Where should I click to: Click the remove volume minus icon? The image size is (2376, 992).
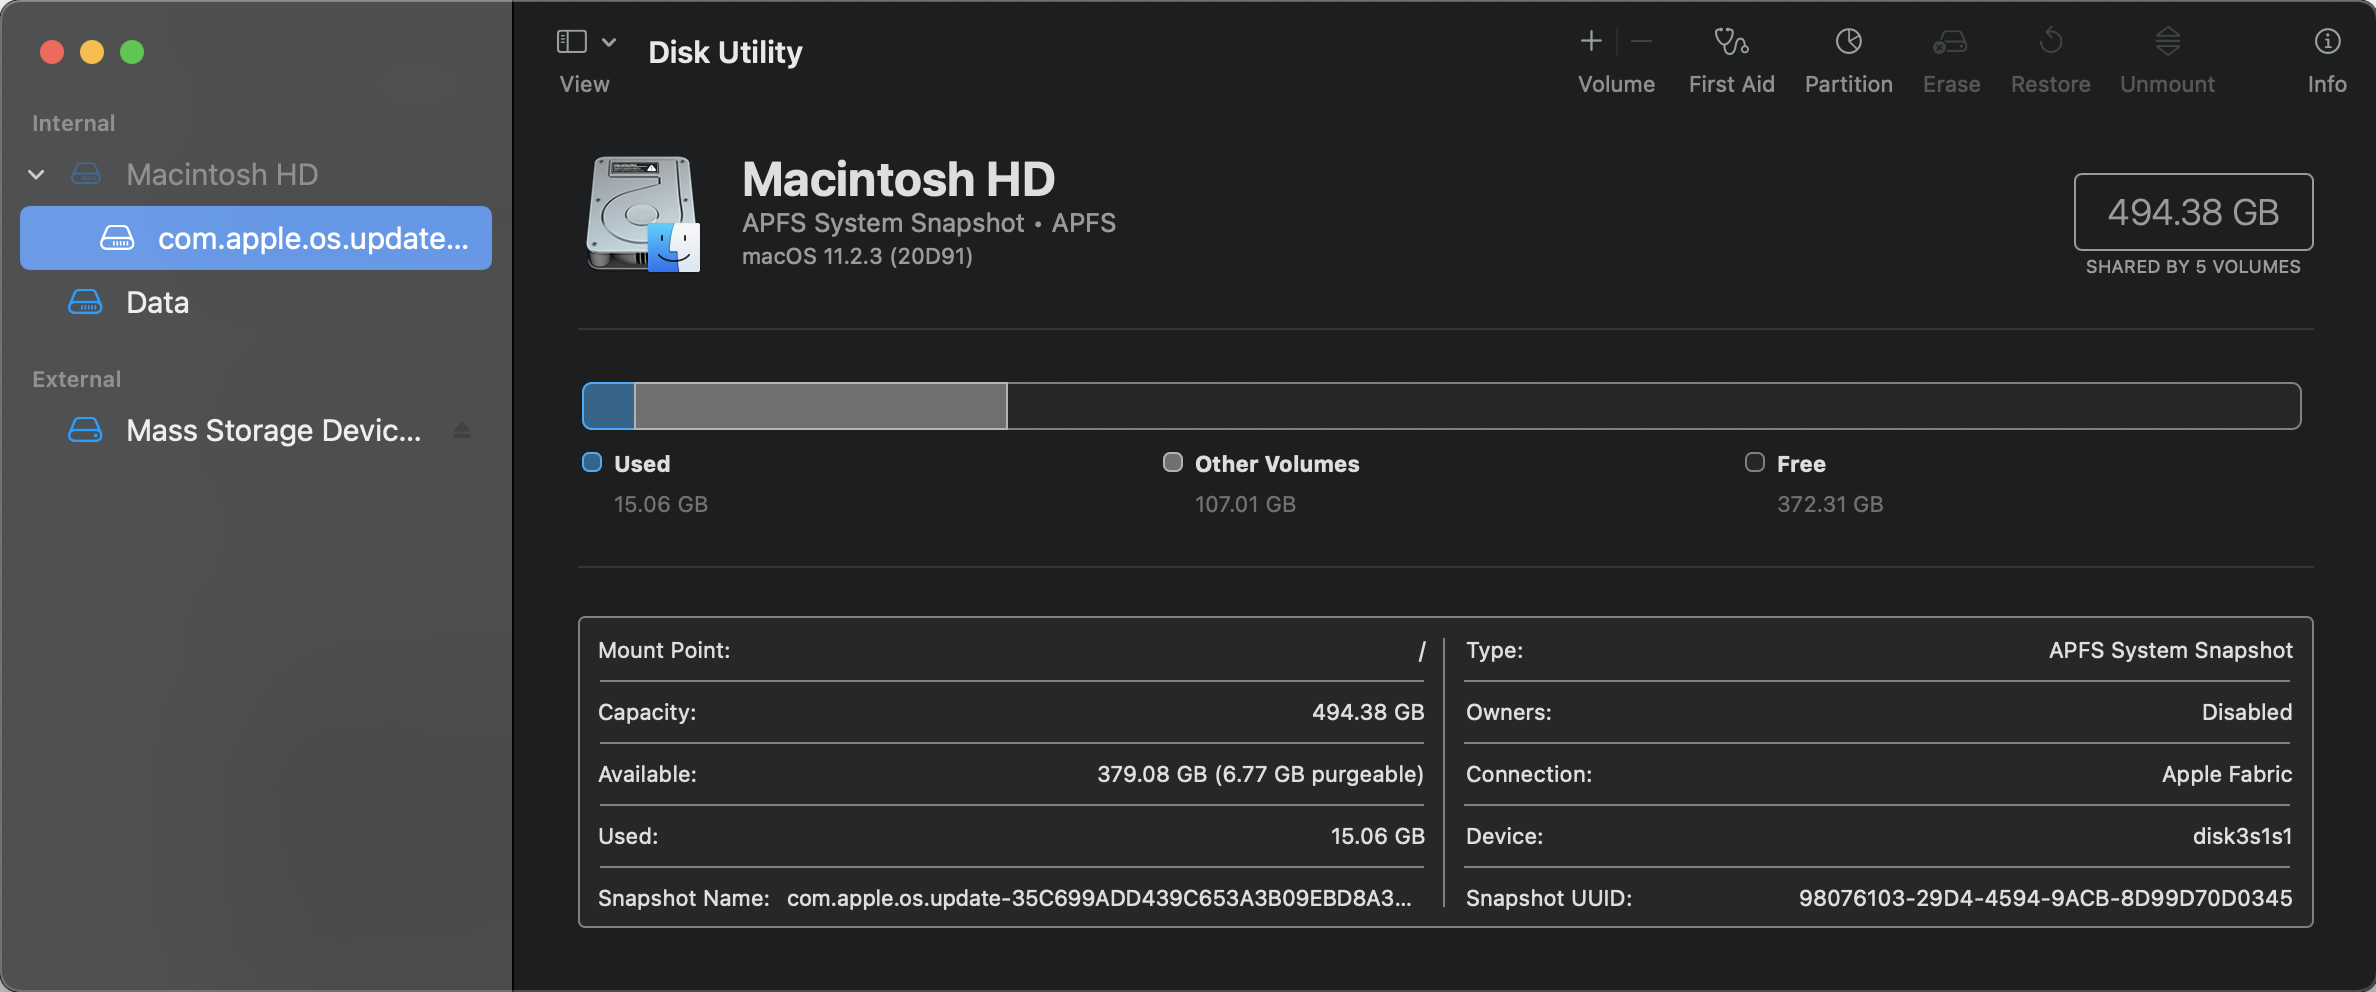pos(1641,41)
